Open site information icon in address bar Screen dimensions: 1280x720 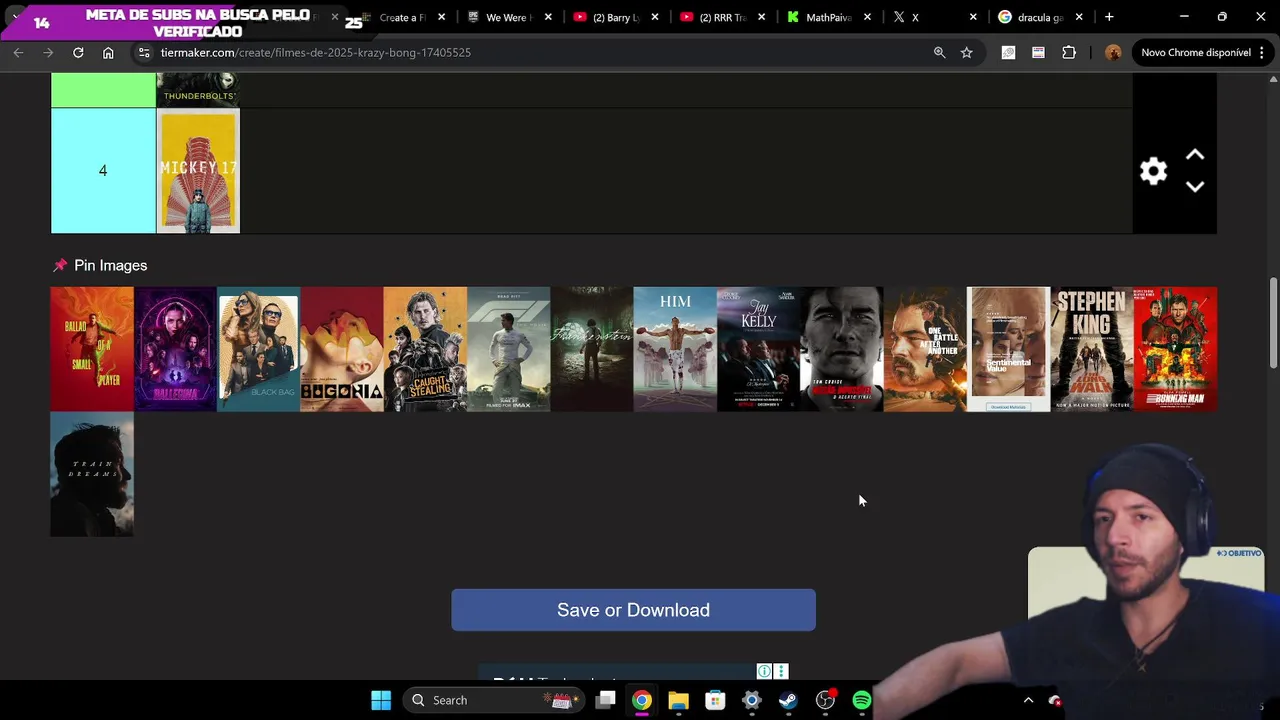pyautogui.click(x=143, y=52)
